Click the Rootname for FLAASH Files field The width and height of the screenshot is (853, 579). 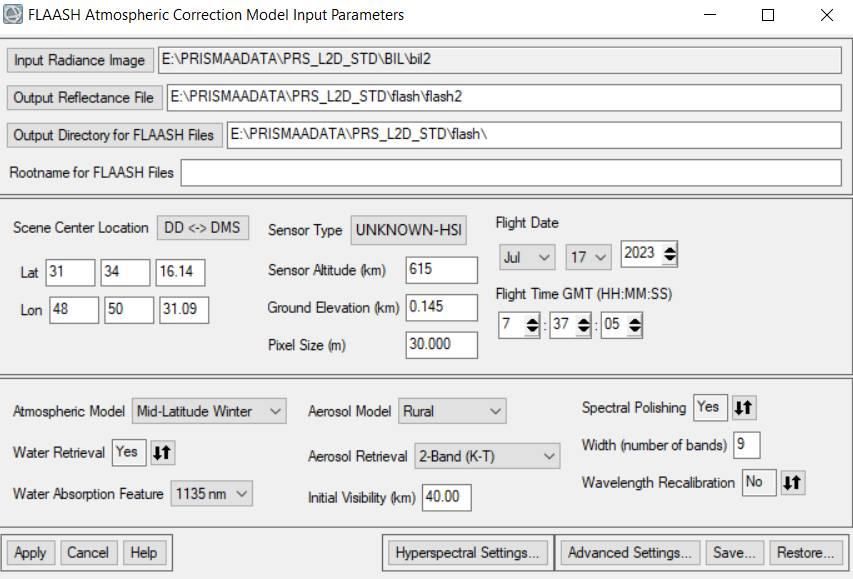(x=511, y=173)
